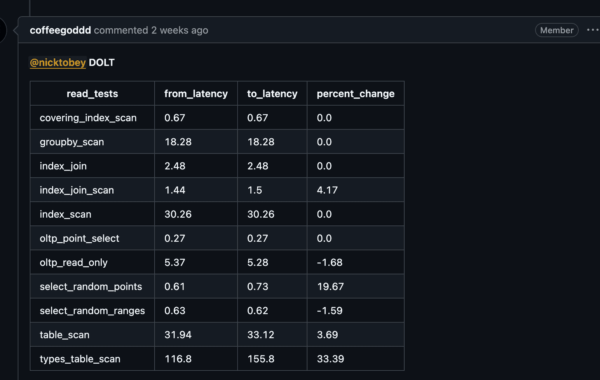Click the index_join_scan percent change 4.17
Image resolution: width=600 pixels, height=380 pixels.
coord(327,190)
